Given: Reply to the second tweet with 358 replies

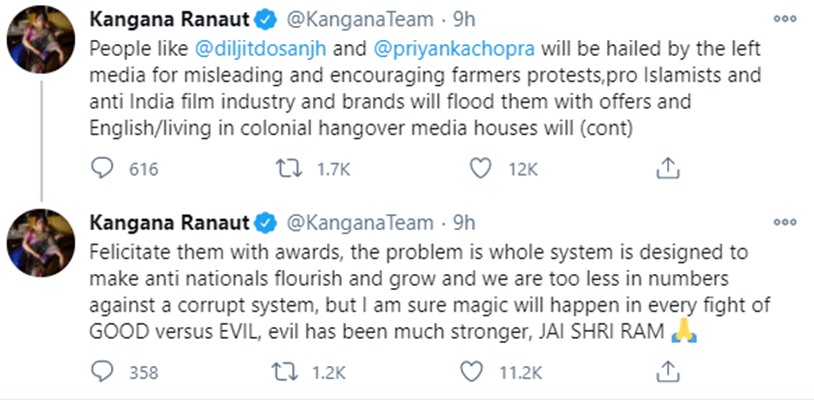Looking at the screenshot, I should tap(101, 374).
